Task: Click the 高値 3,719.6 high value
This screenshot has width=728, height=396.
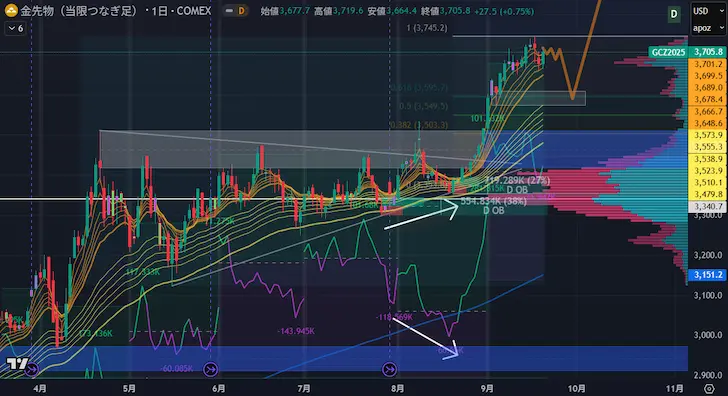Action: coord(338,11)
